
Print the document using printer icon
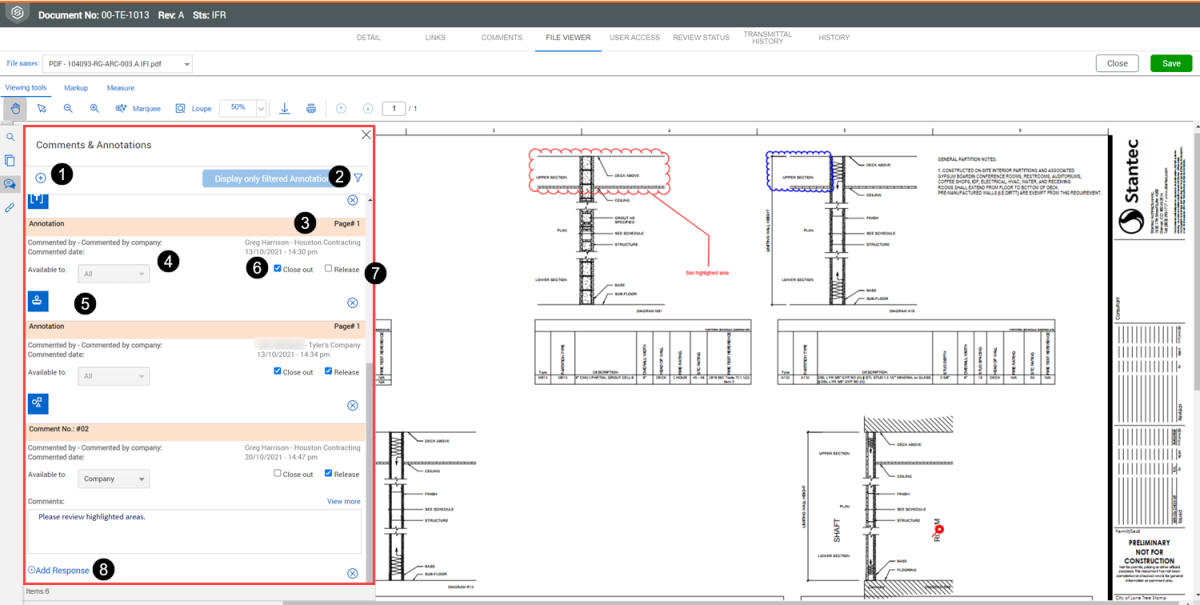pyautogui.click(x=311, y=108)
